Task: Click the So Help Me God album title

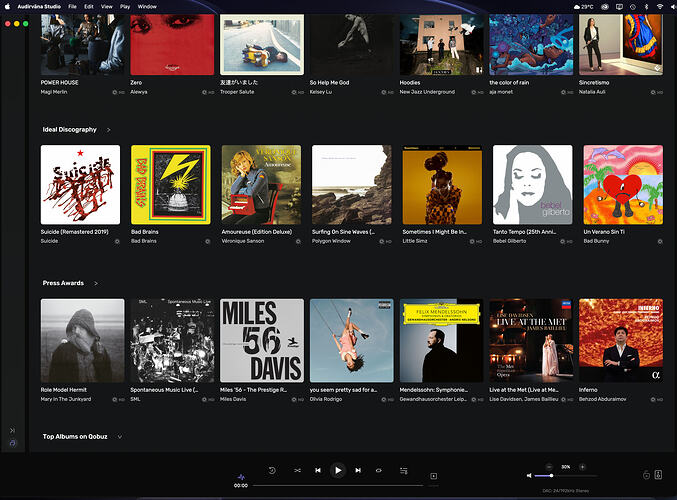Action: [x=329, y=82]
